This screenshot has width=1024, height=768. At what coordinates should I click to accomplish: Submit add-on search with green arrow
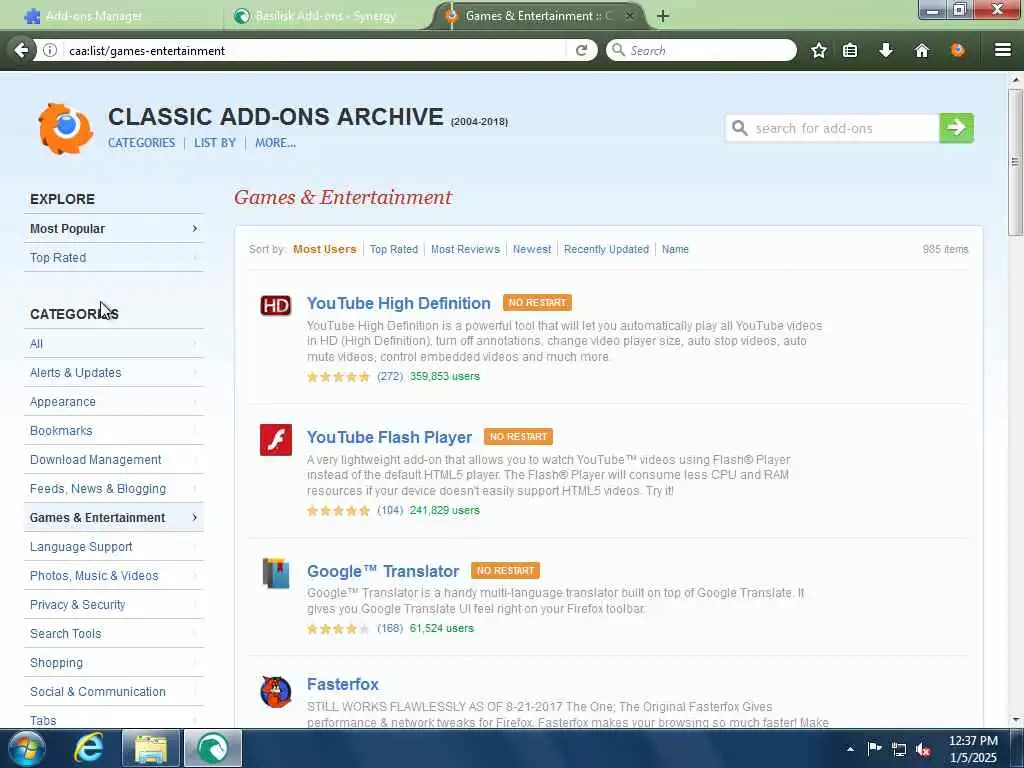tap(956, 127)
